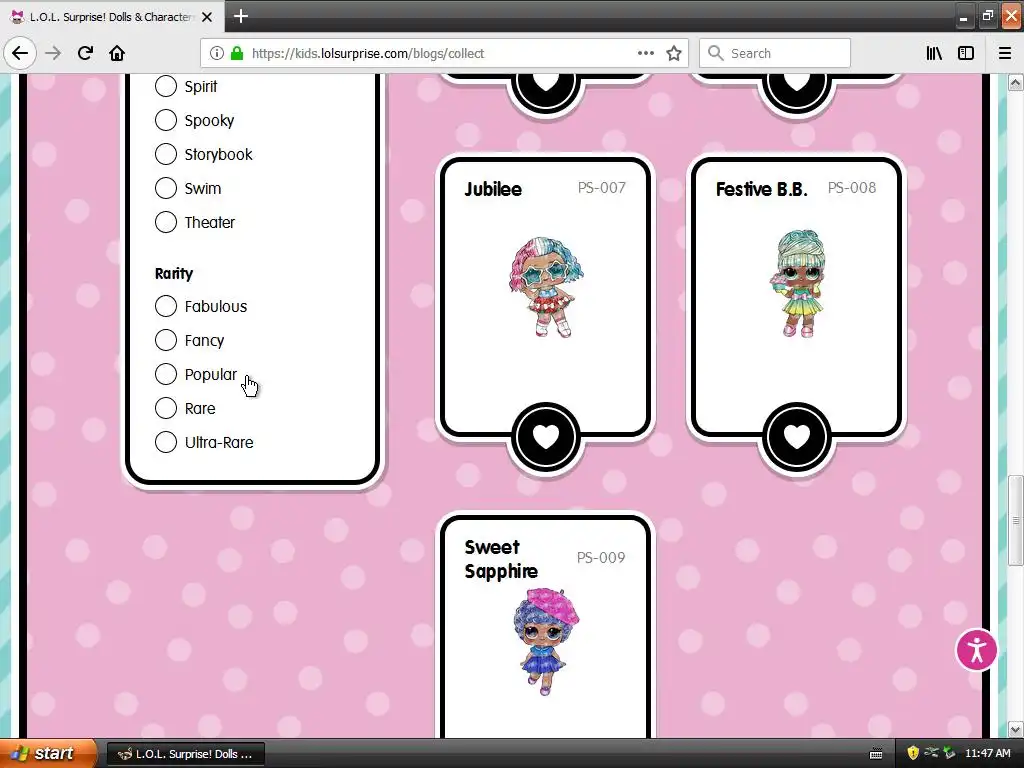
Task: Click the page scrollbar up arrow
Action: click(x=1015, y=83)
